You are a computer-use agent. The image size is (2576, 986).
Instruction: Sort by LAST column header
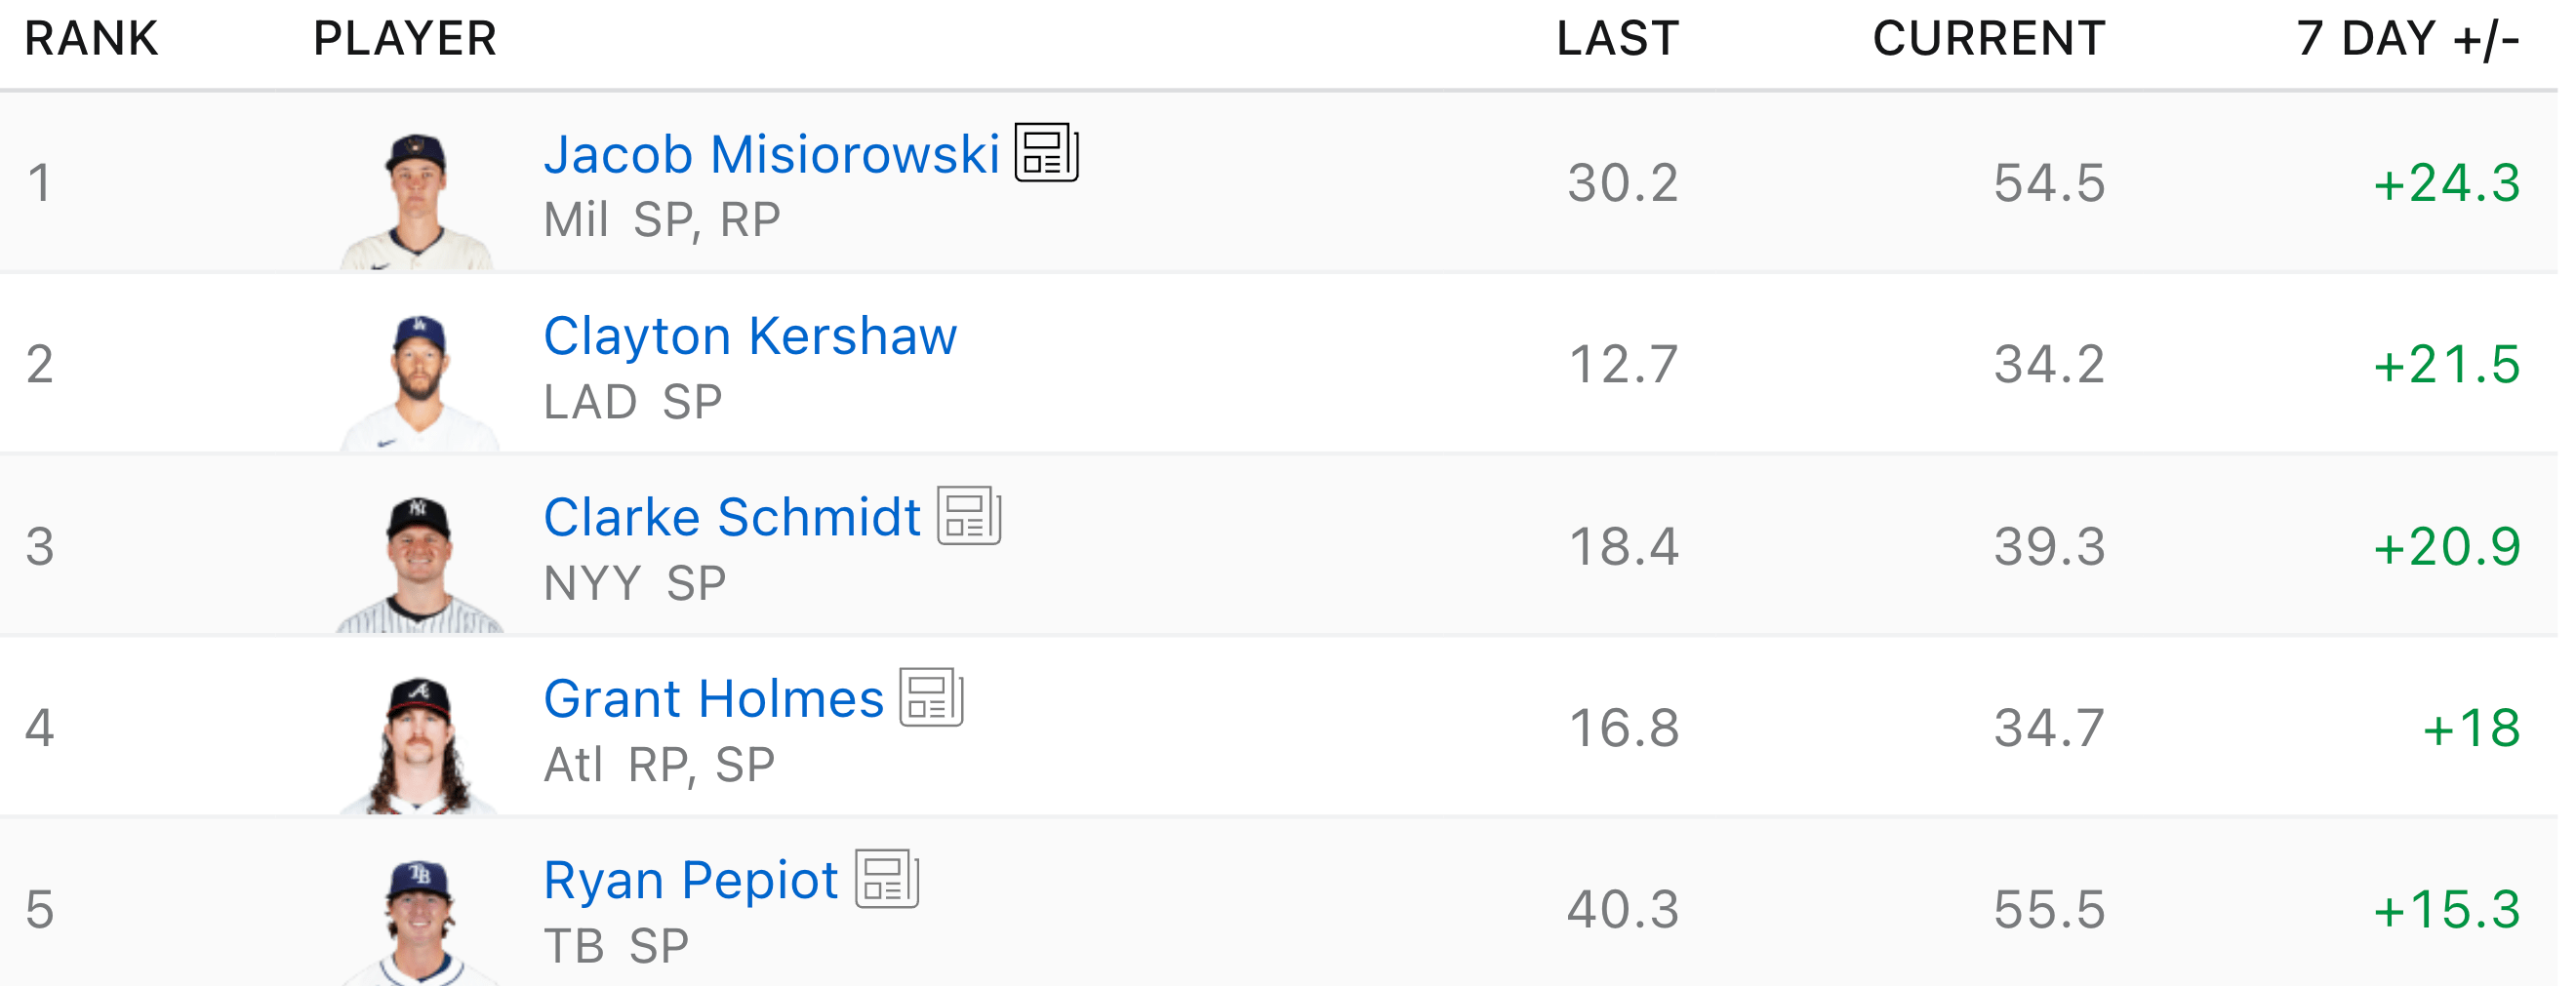tap(1617, 39)
